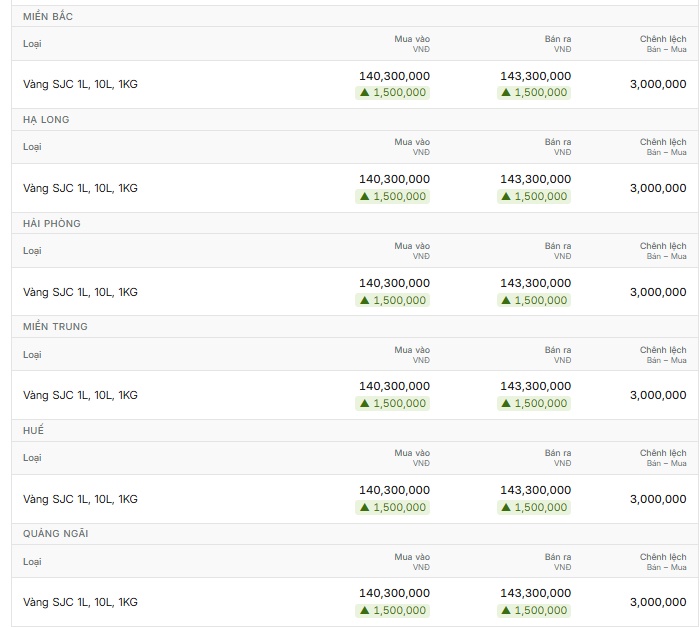Image resolution: width=700 pixels, height=627 pixels.
Task: Click the up arrow icon under Hải Phòng sell price
Action: [506, 300]
